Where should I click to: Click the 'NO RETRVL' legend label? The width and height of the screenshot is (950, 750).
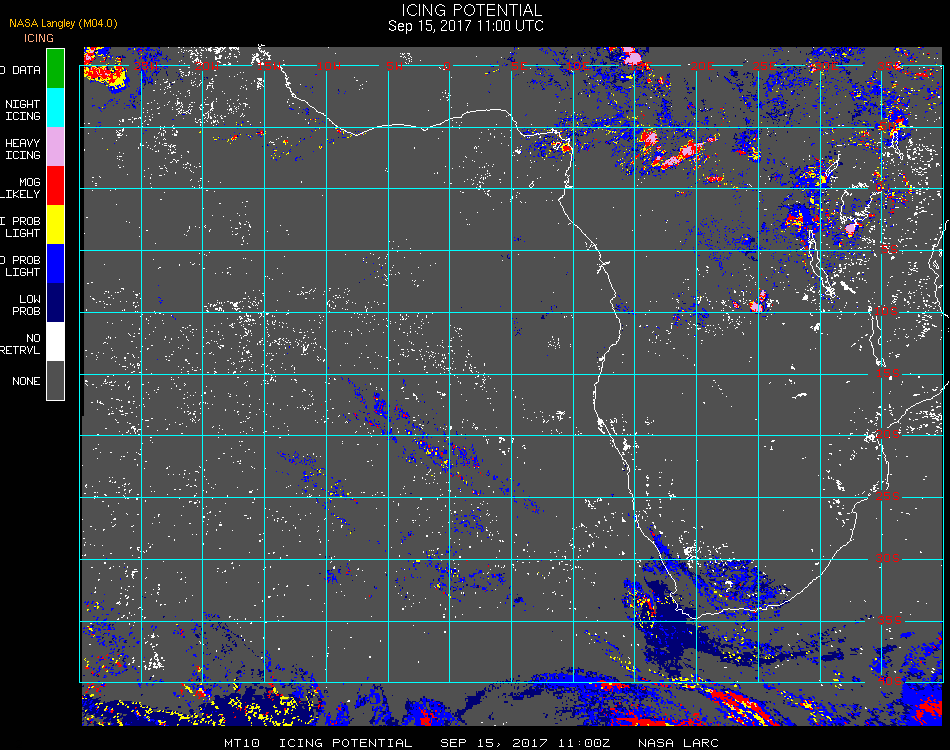21,344
